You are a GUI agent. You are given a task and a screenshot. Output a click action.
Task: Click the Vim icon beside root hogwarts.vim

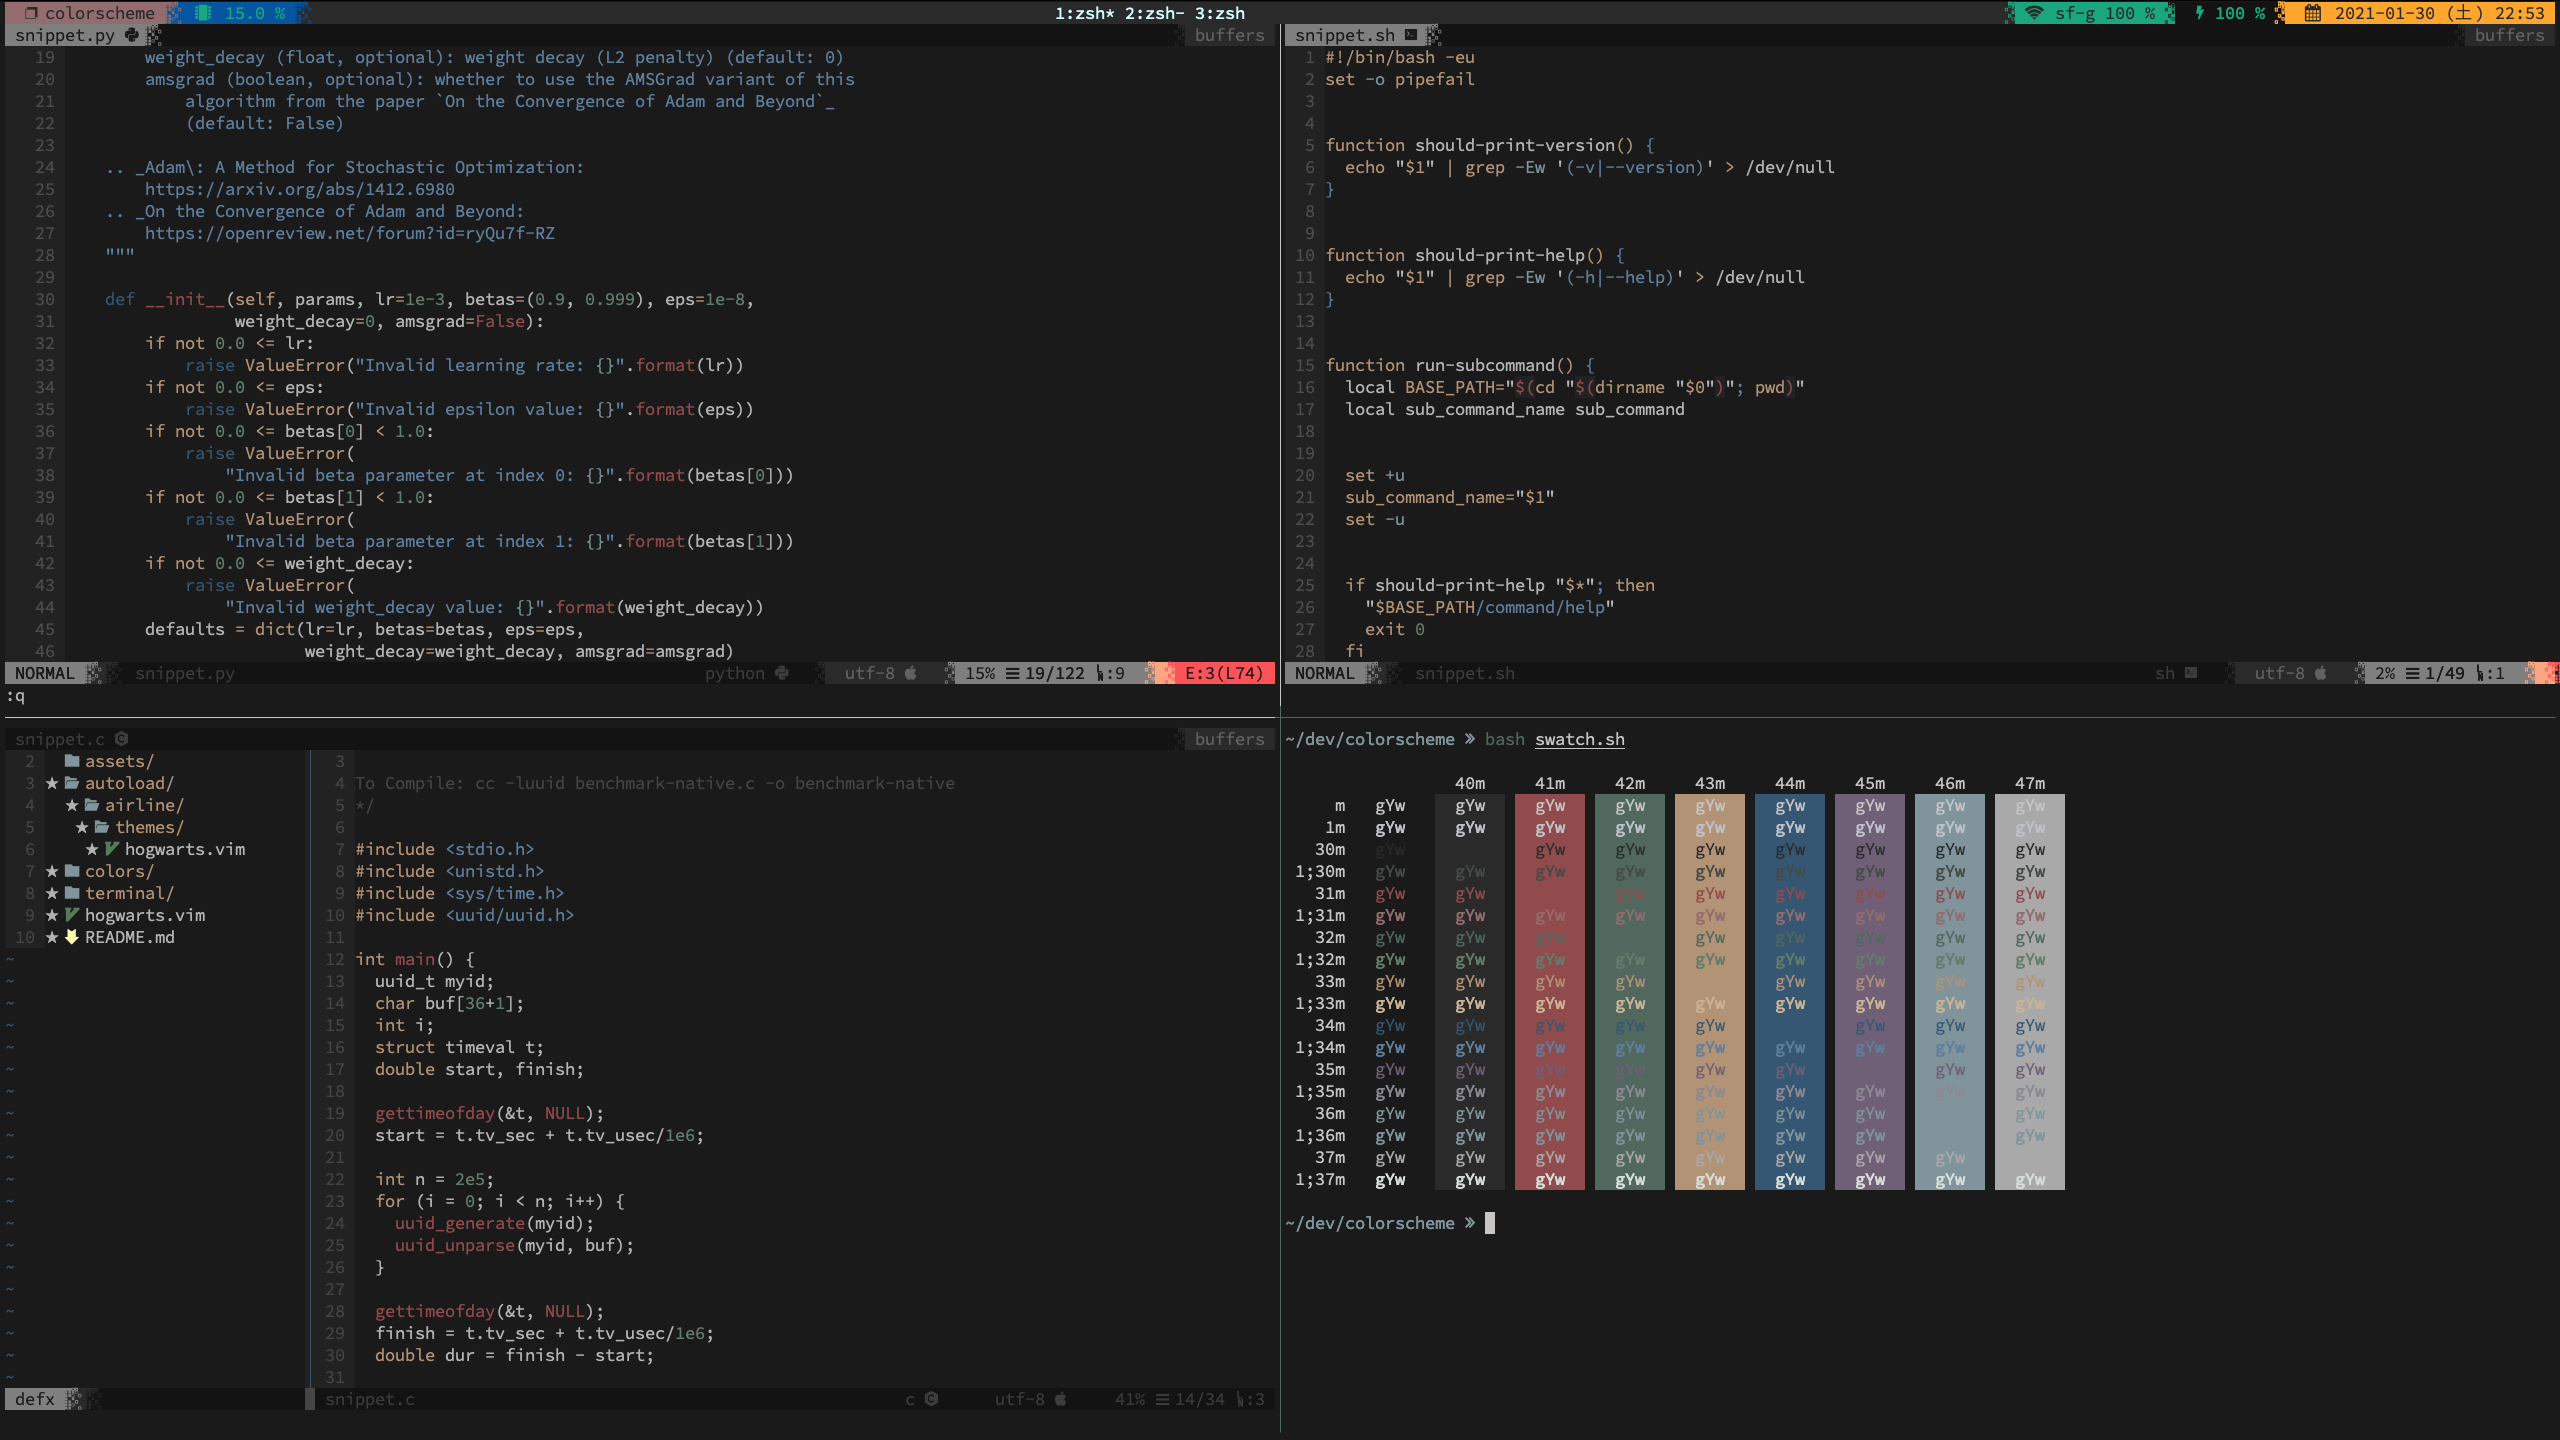pos(72,915)
